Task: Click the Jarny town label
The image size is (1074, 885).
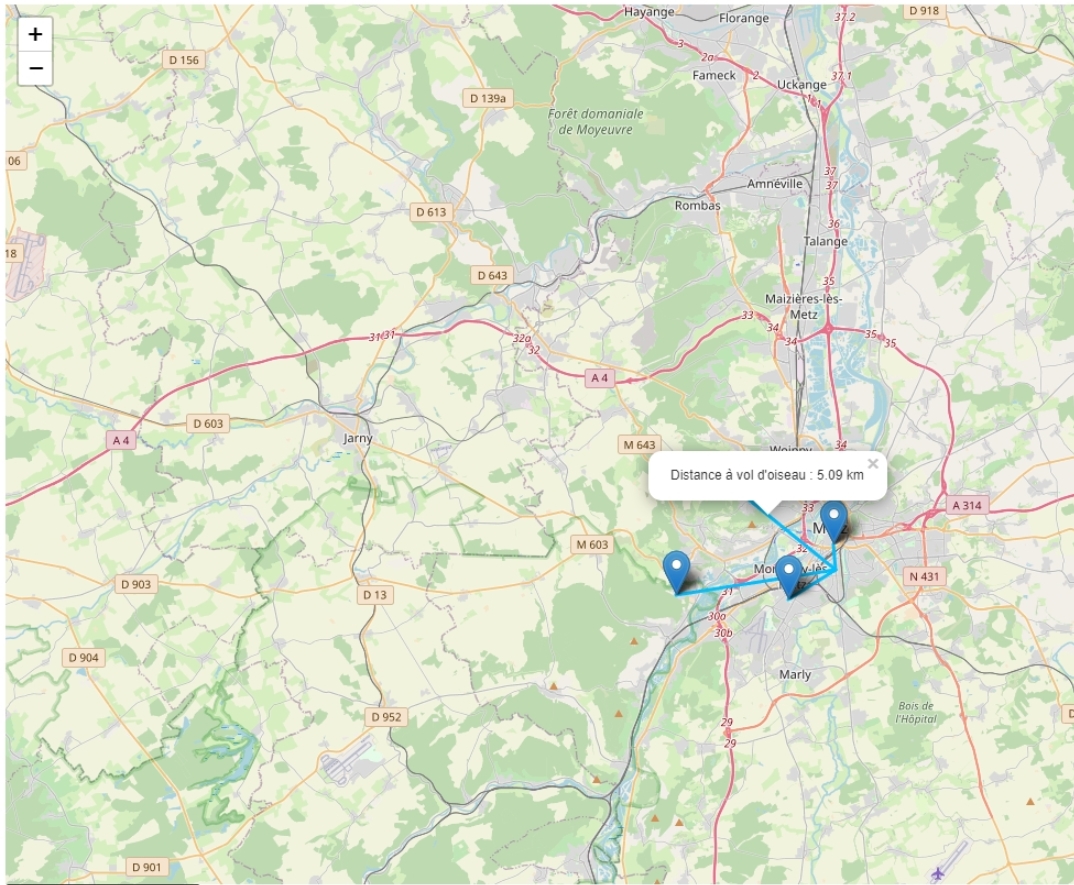Action: [x=358, y=438]
